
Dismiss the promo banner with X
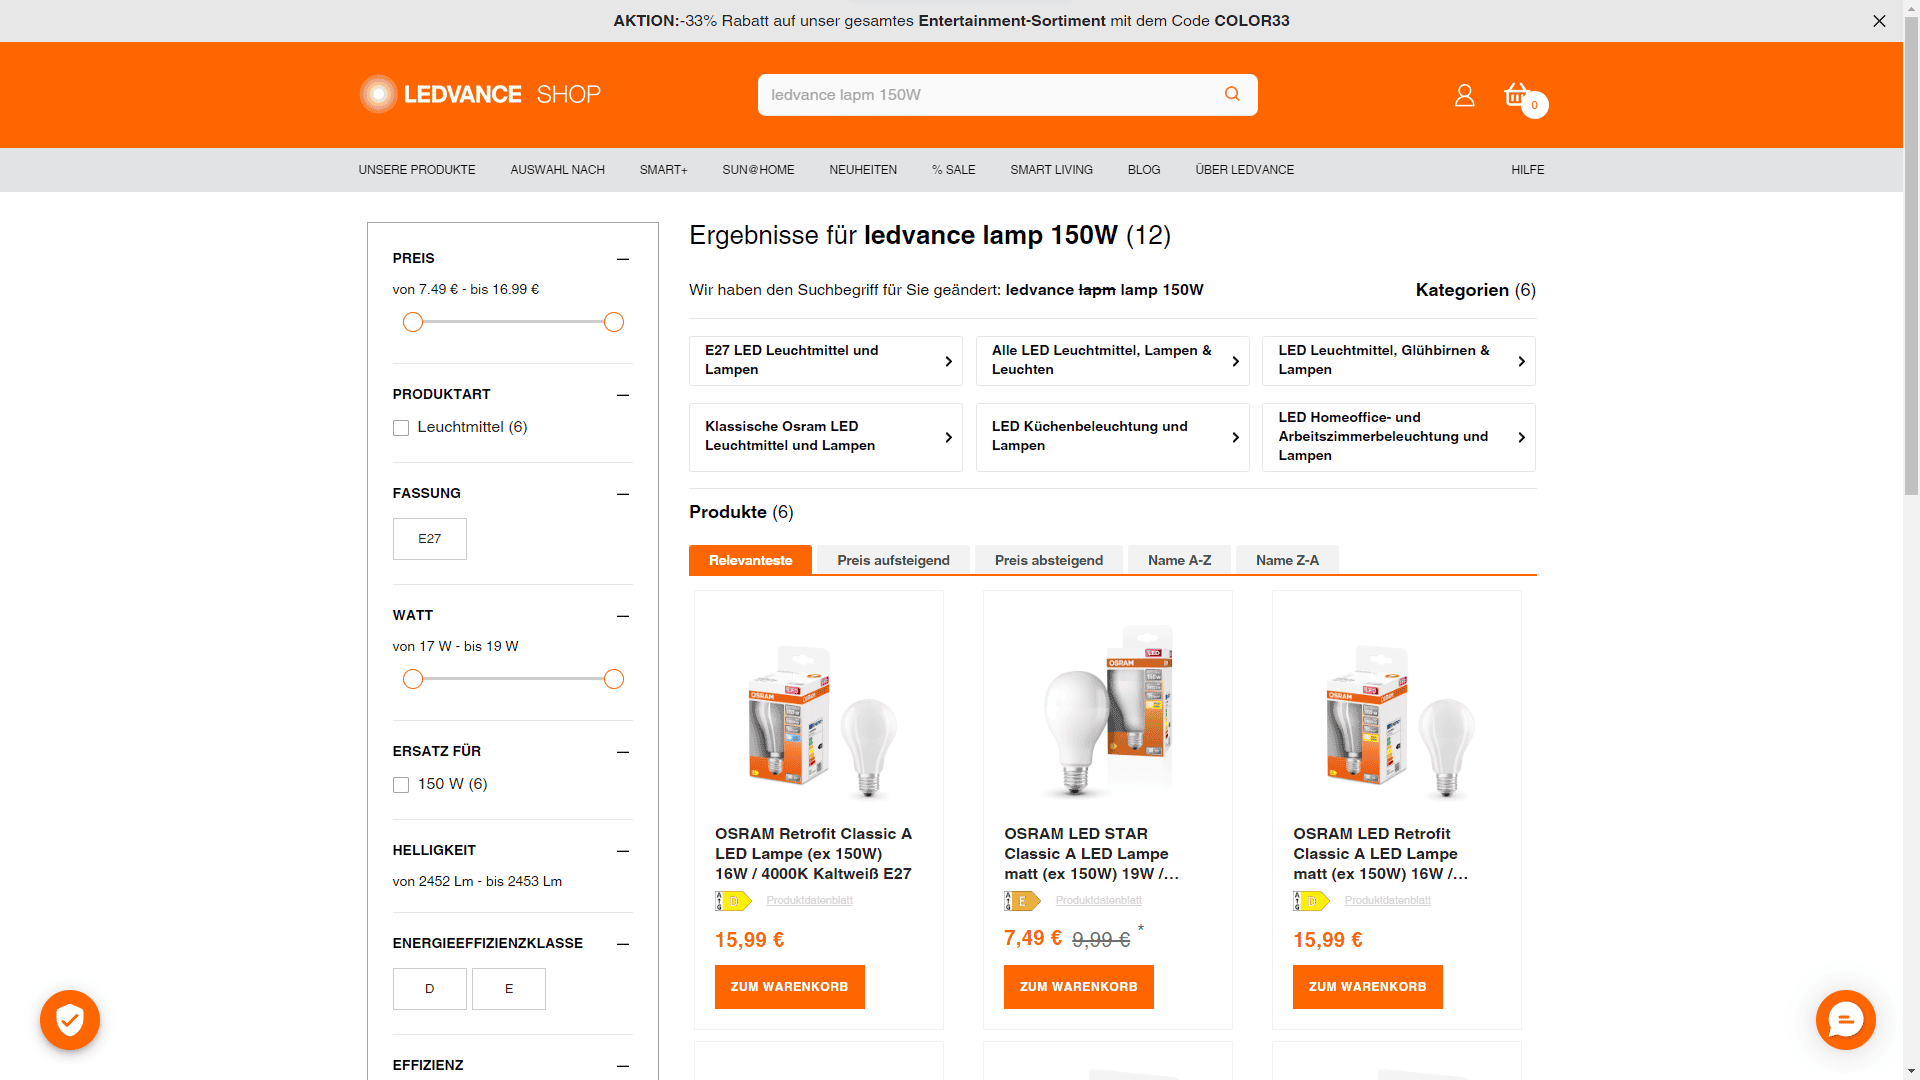pyautogui.click(x=1879, y=21)
